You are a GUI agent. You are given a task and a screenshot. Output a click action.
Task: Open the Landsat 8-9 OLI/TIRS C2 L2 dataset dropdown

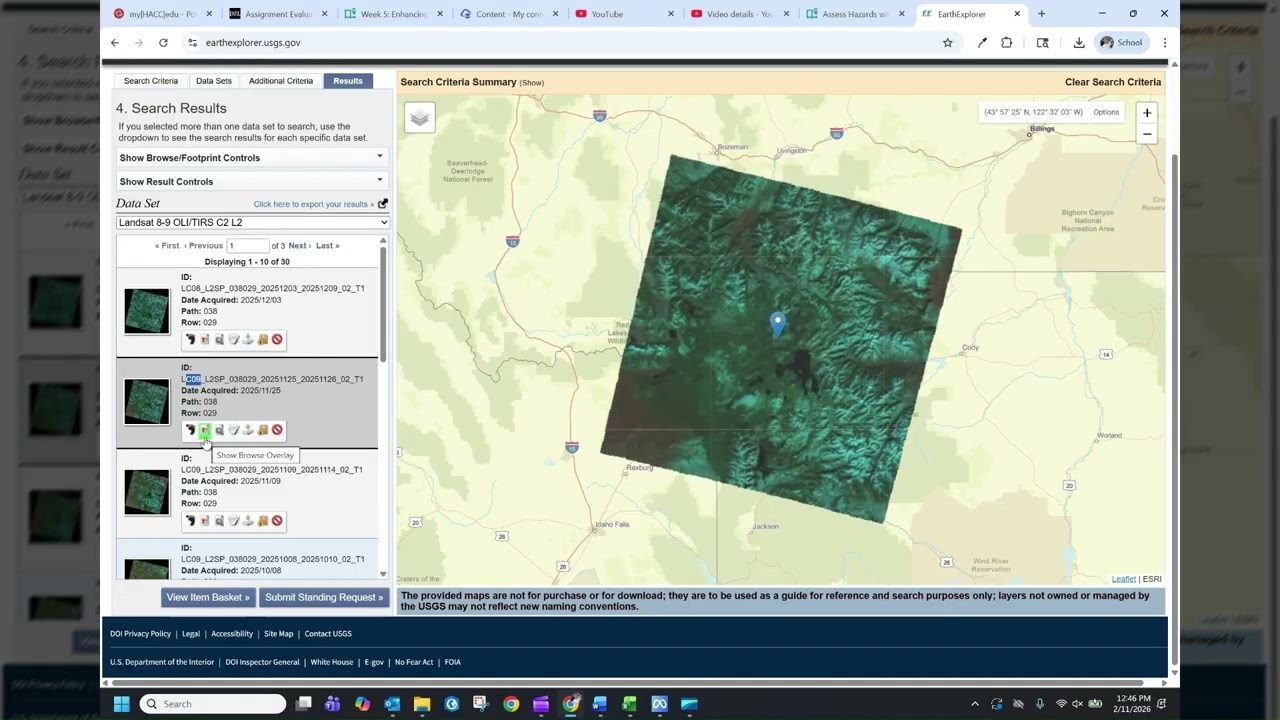[252, 222]
